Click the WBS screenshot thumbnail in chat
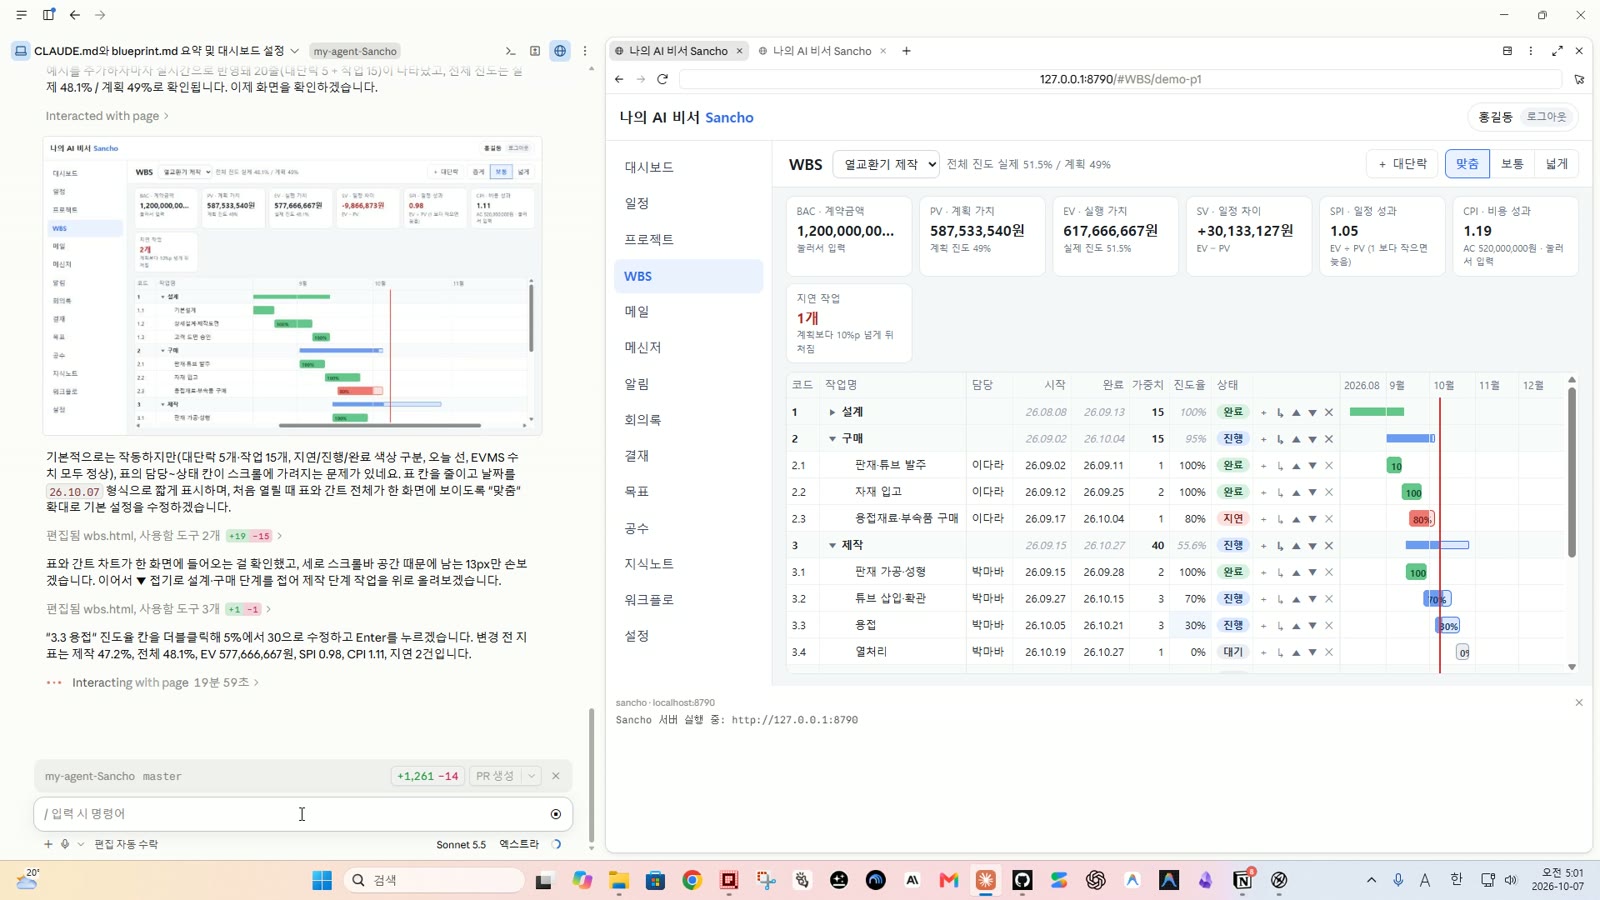 click(292, 286)
